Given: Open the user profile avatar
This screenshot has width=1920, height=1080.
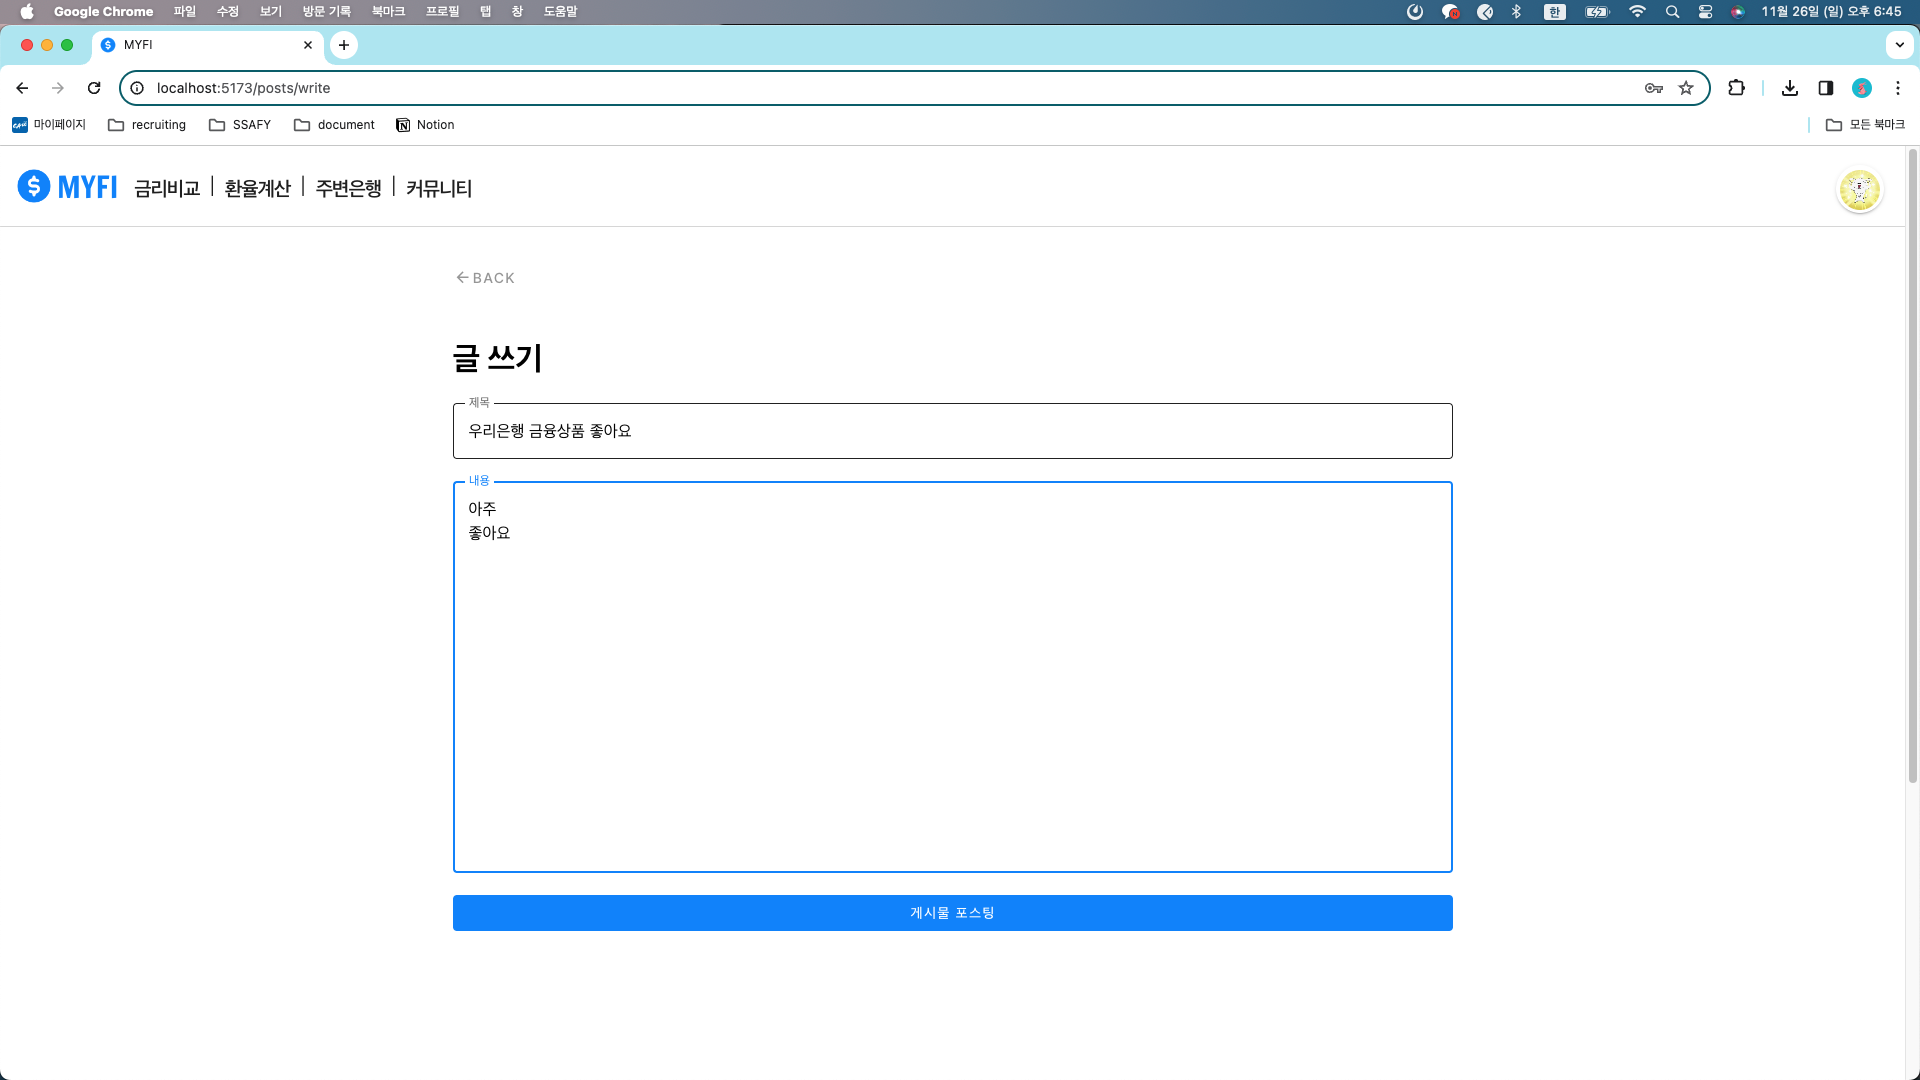Looking at the screenshot, I should [1859, 189].
